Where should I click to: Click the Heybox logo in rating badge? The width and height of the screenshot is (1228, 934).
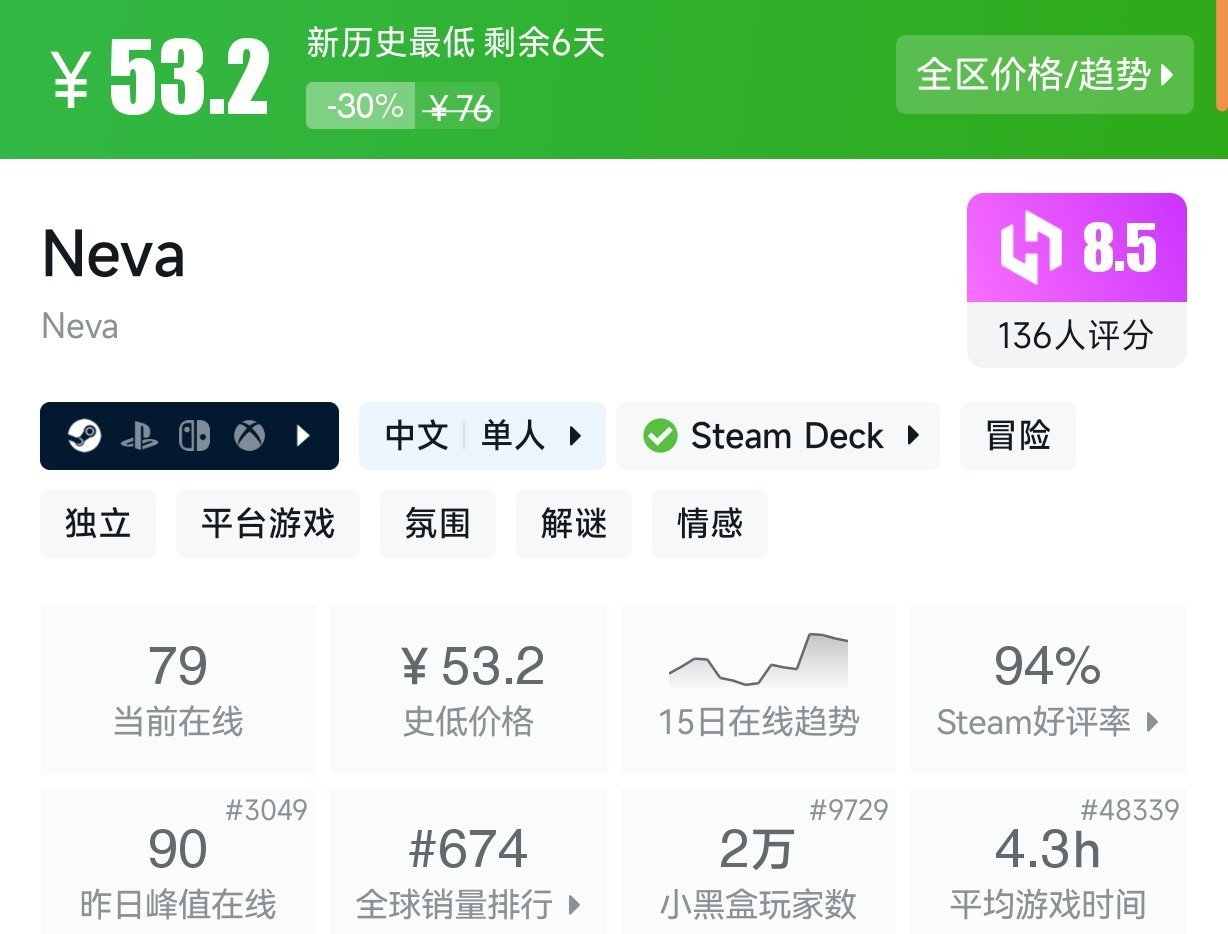pyautogui.click(x=1031, y=248)
